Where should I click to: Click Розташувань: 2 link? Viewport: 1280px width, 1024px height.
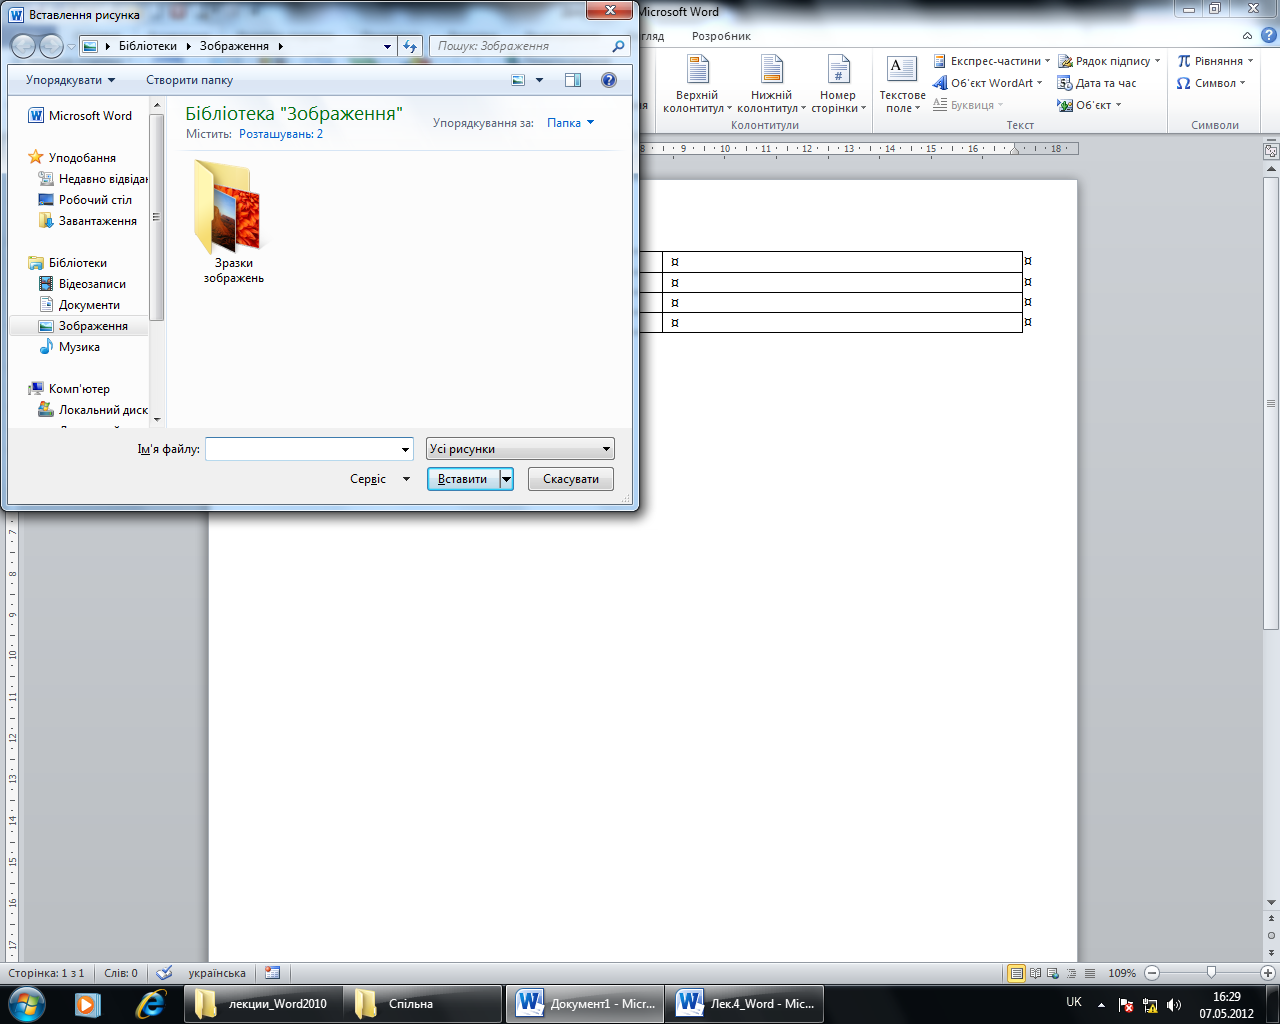coord(281,134)
